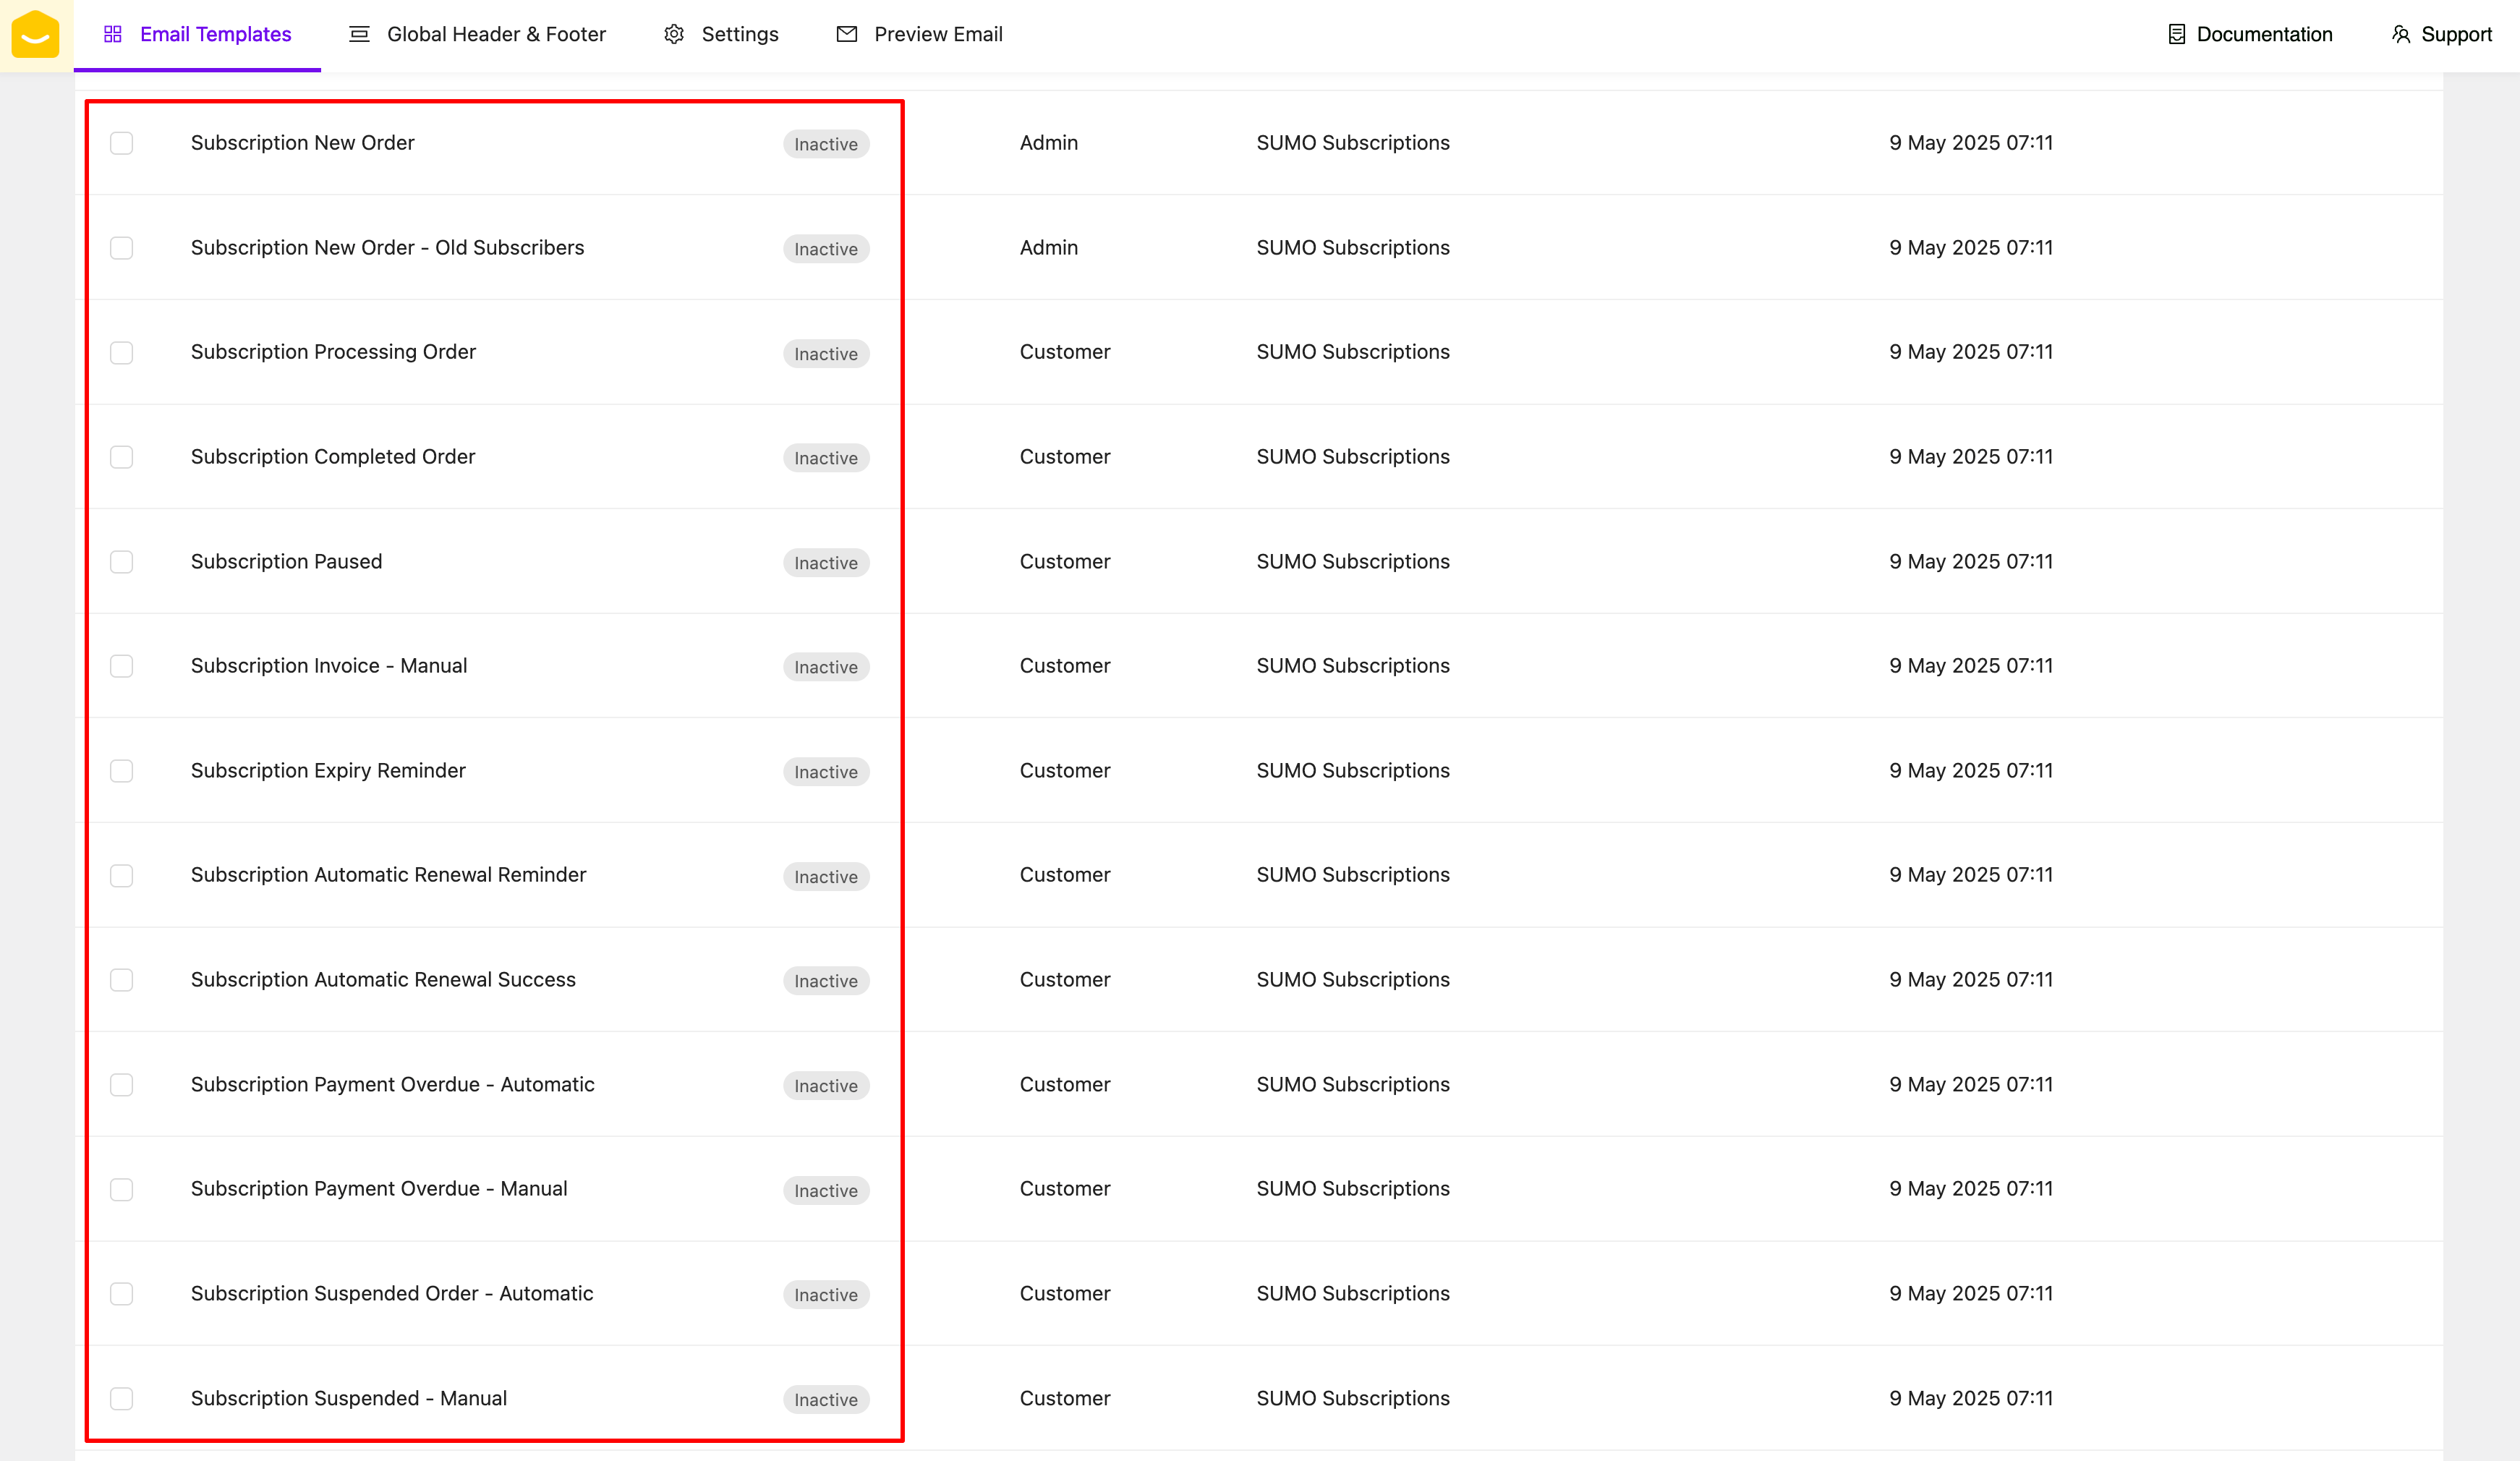Click the Settings gear icon
2520x1461 pixels.
[x=674, y=35]
